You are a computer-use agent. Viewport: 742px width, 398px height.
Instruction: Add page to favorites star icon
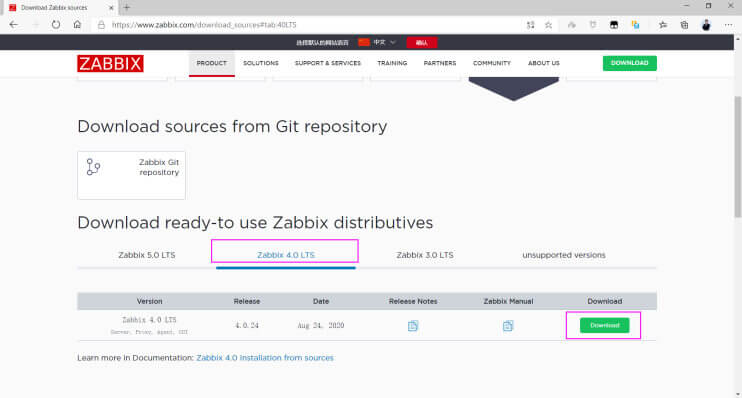[548, 25]
